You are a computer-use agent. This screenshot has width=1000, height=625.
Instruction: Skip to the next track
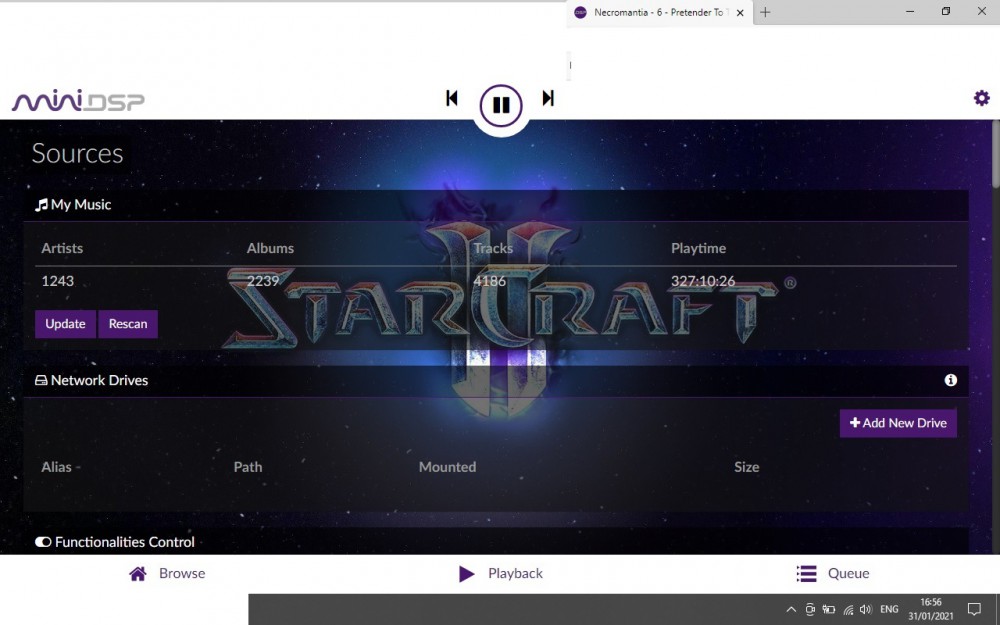(548, 98)
